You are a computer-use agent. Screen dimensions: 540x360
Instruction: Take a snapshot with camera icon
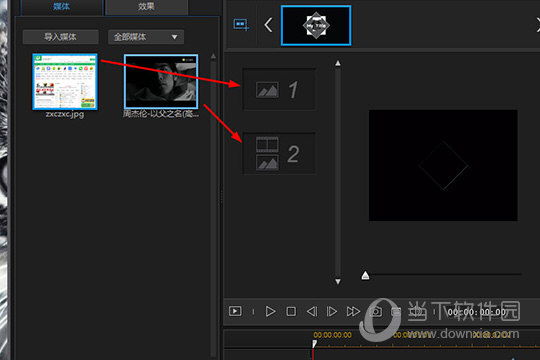pyautogui.click(x=376, y=311)
